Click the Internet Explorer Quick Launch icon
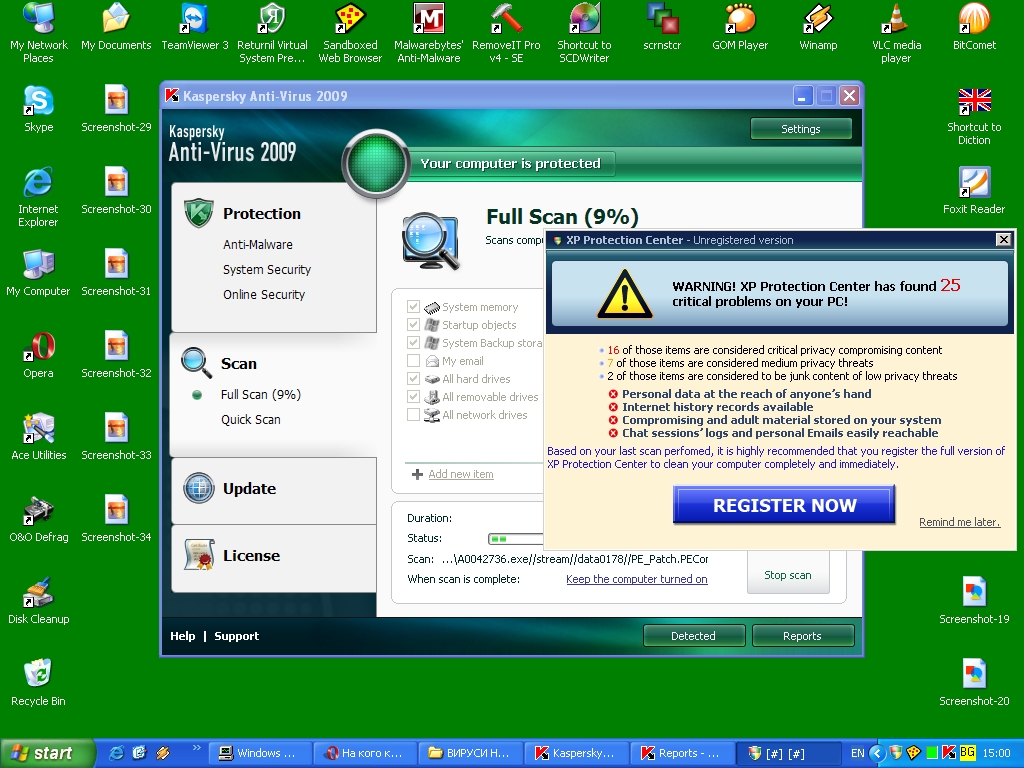 116,753
